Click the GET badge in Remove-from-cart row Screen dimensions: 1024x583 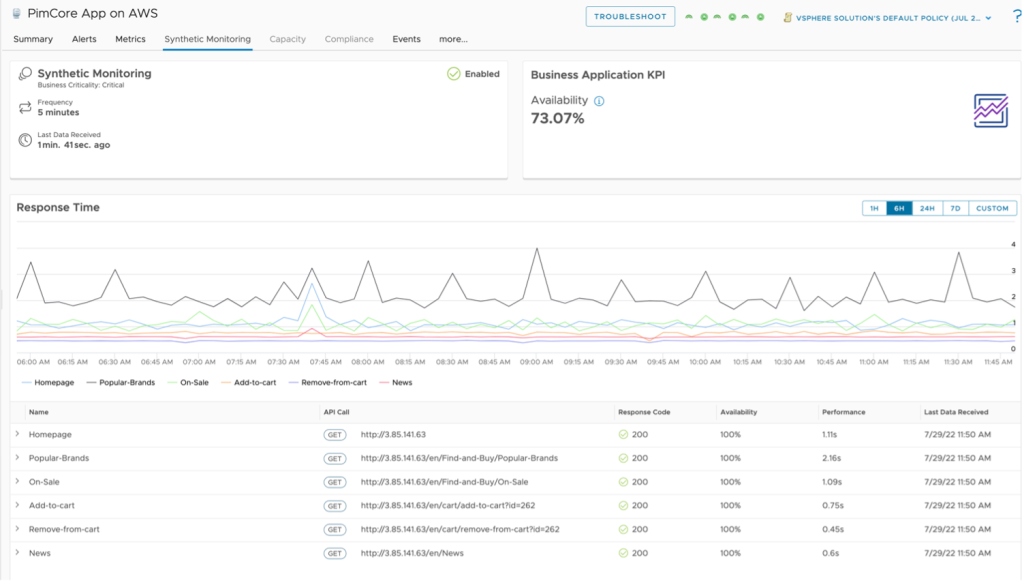coord(334,530)
